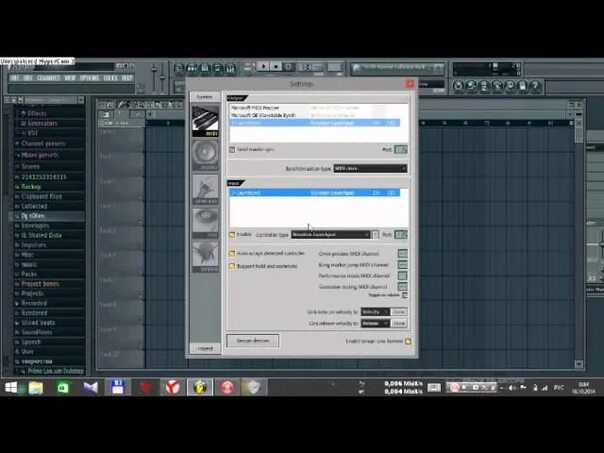
Task: Expand the Projects browser folder
Action: tap(32, 294)
